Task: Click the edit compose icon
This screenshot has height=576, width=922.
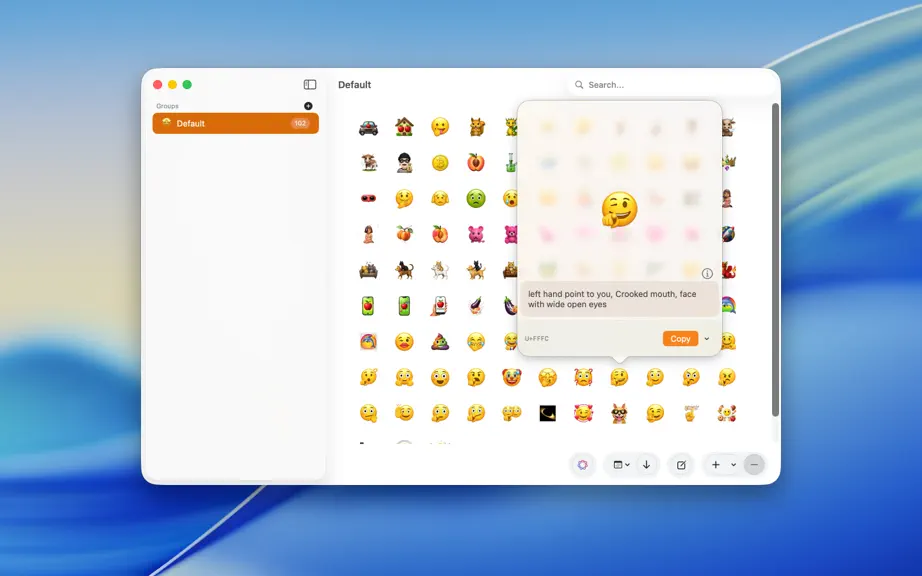Action: tap(681, 465)
